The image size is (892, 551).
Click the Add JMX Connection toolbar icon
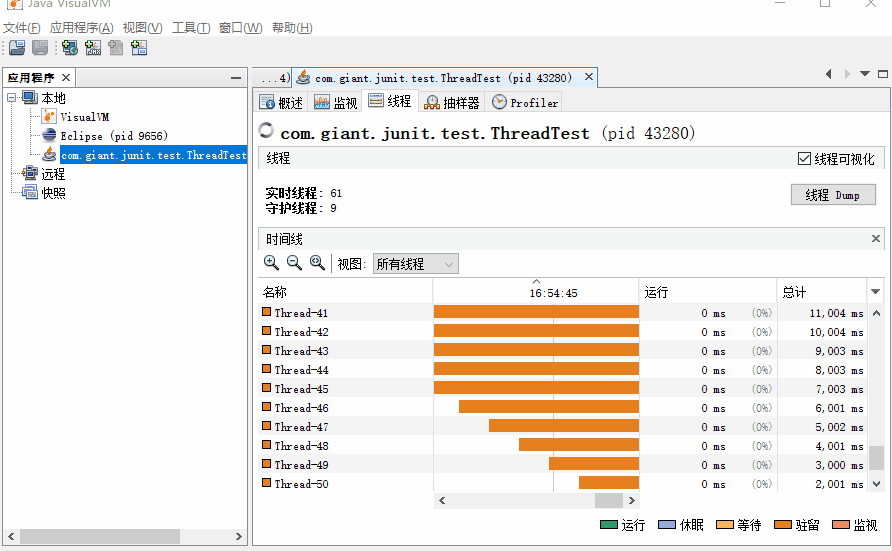[x=93, y=48]
